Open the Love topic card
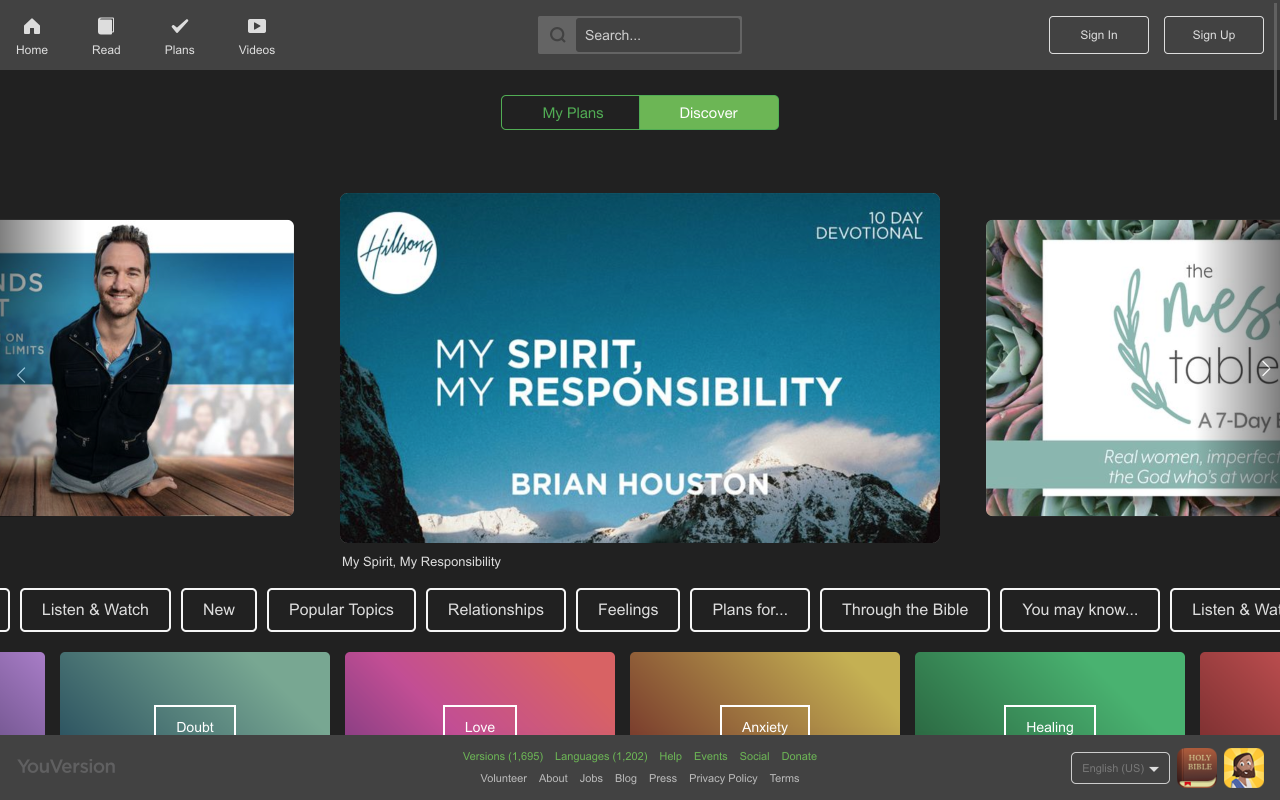 [480, 694]
